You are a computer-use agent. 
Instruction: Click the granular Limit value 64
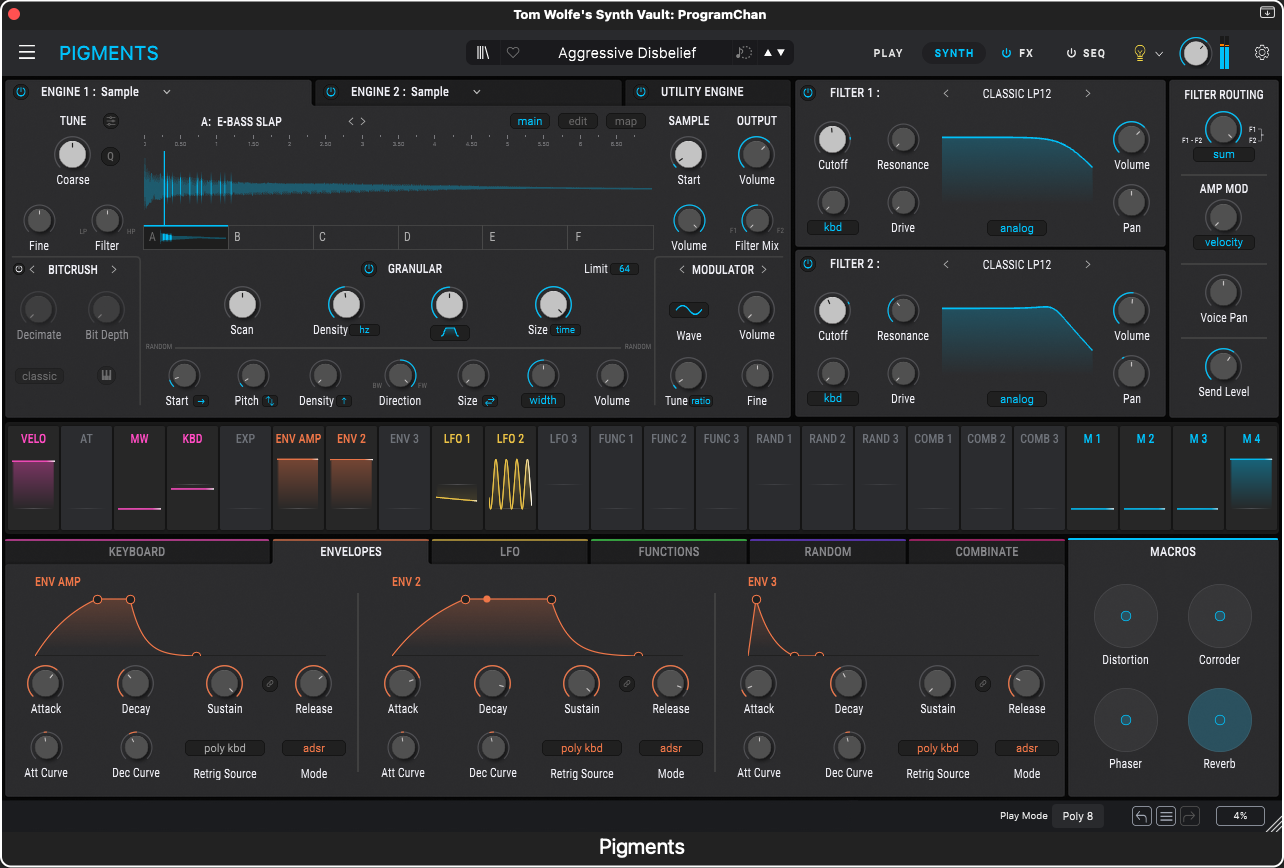(625, 269)
